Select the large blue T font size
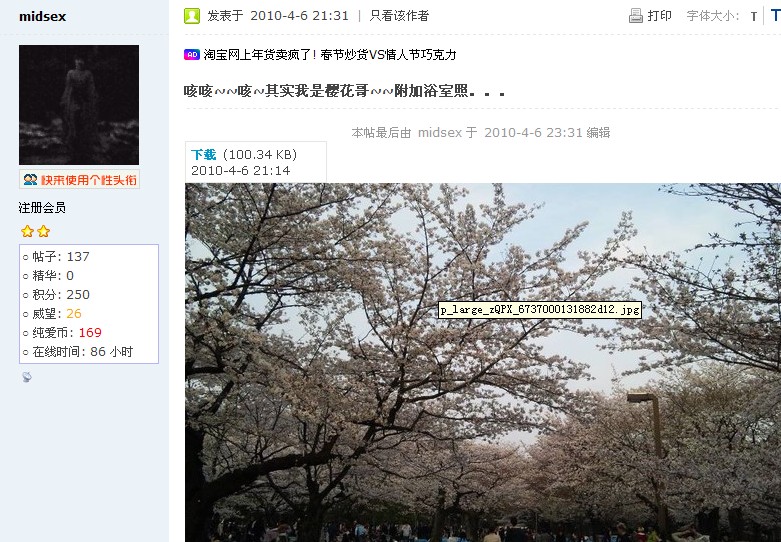The image size is (781, 542). pos(775,16)
